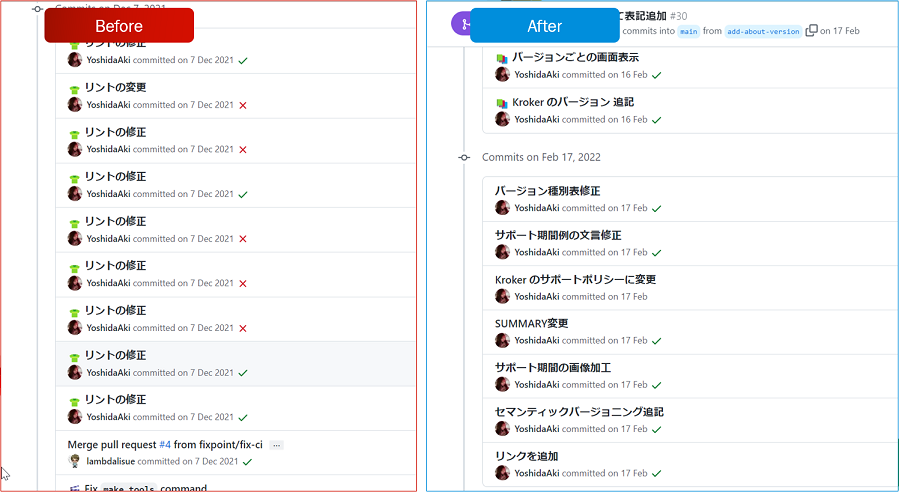Open YoshidaAki author link under リンクを追加
The height and width of the screenshot is (492, 899).
click(537, 473)
